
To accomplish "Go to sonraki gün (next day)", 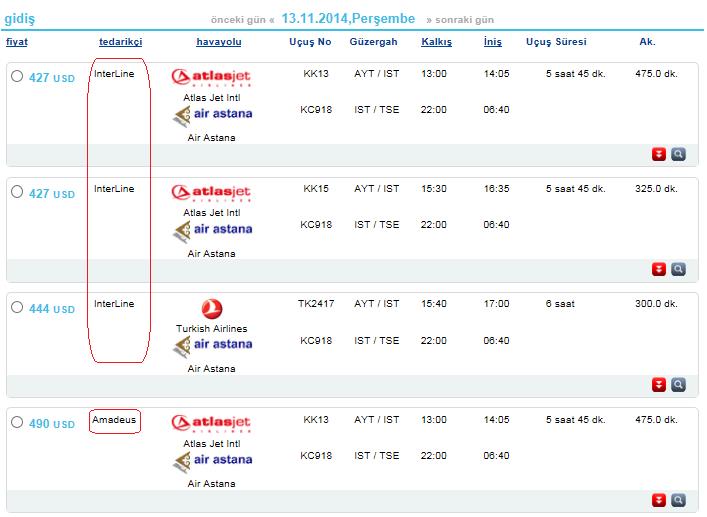I will coord(460,20).
